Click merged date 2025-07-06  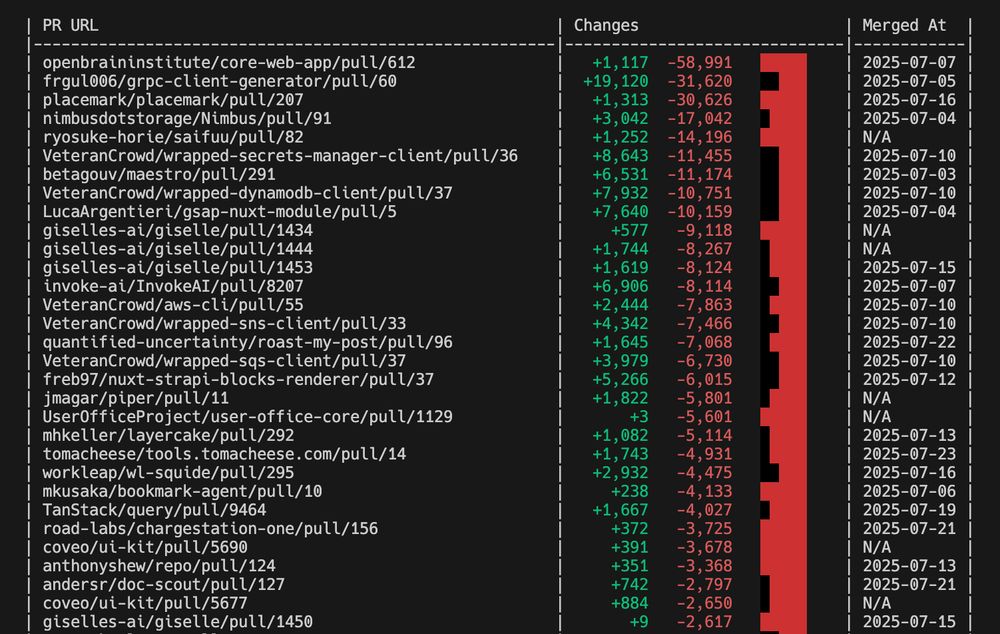909,491
